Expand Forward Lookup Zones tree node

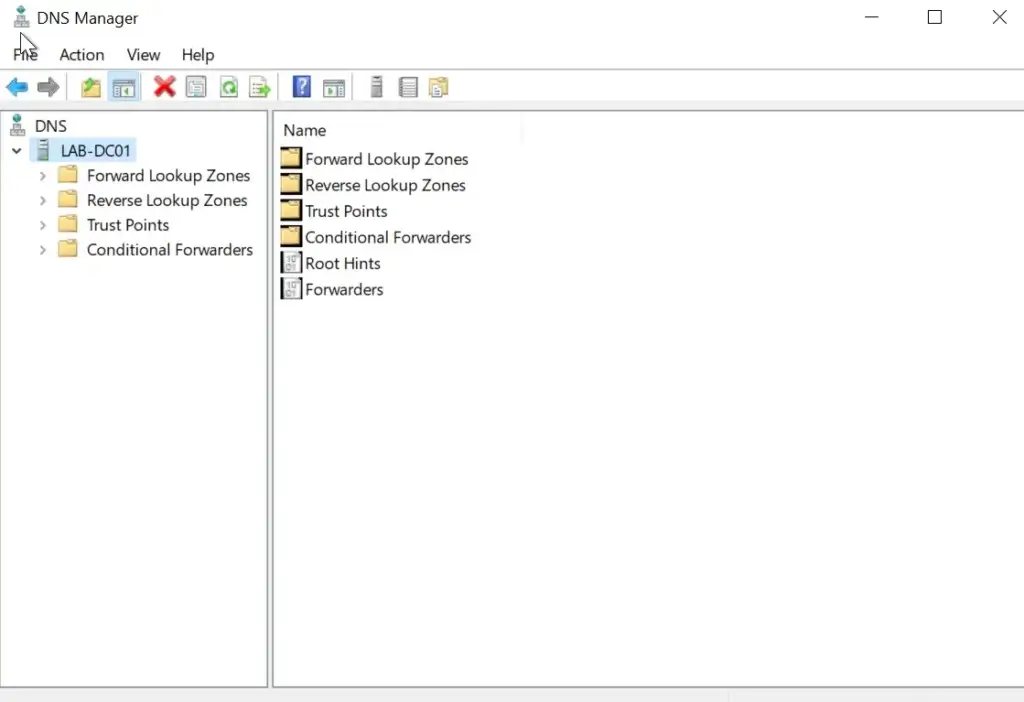[x=42, y=176]
